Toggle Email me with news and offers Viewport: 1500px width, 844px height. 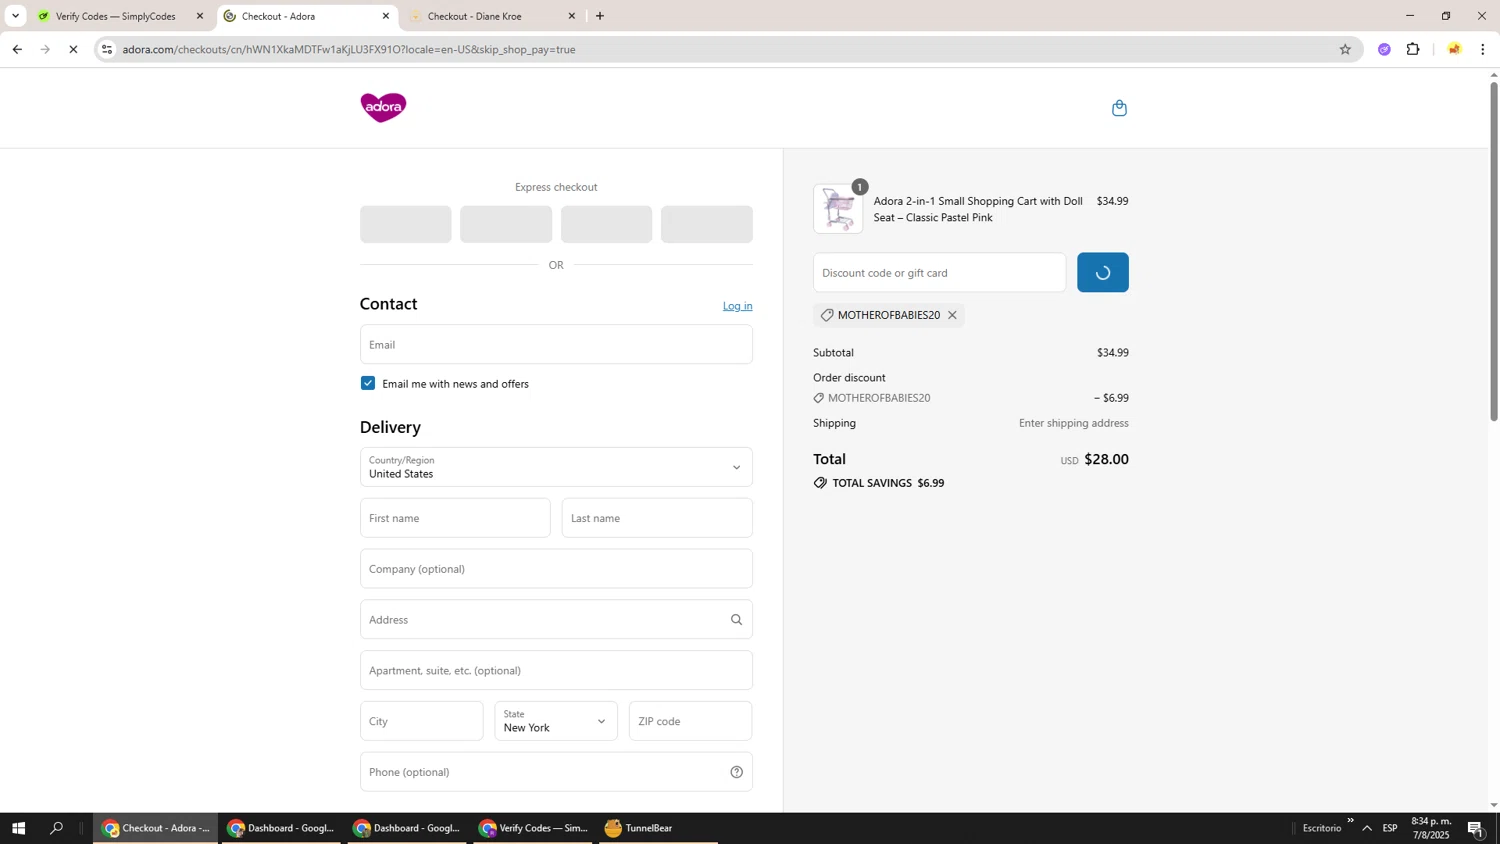click(x=368, y=383)
